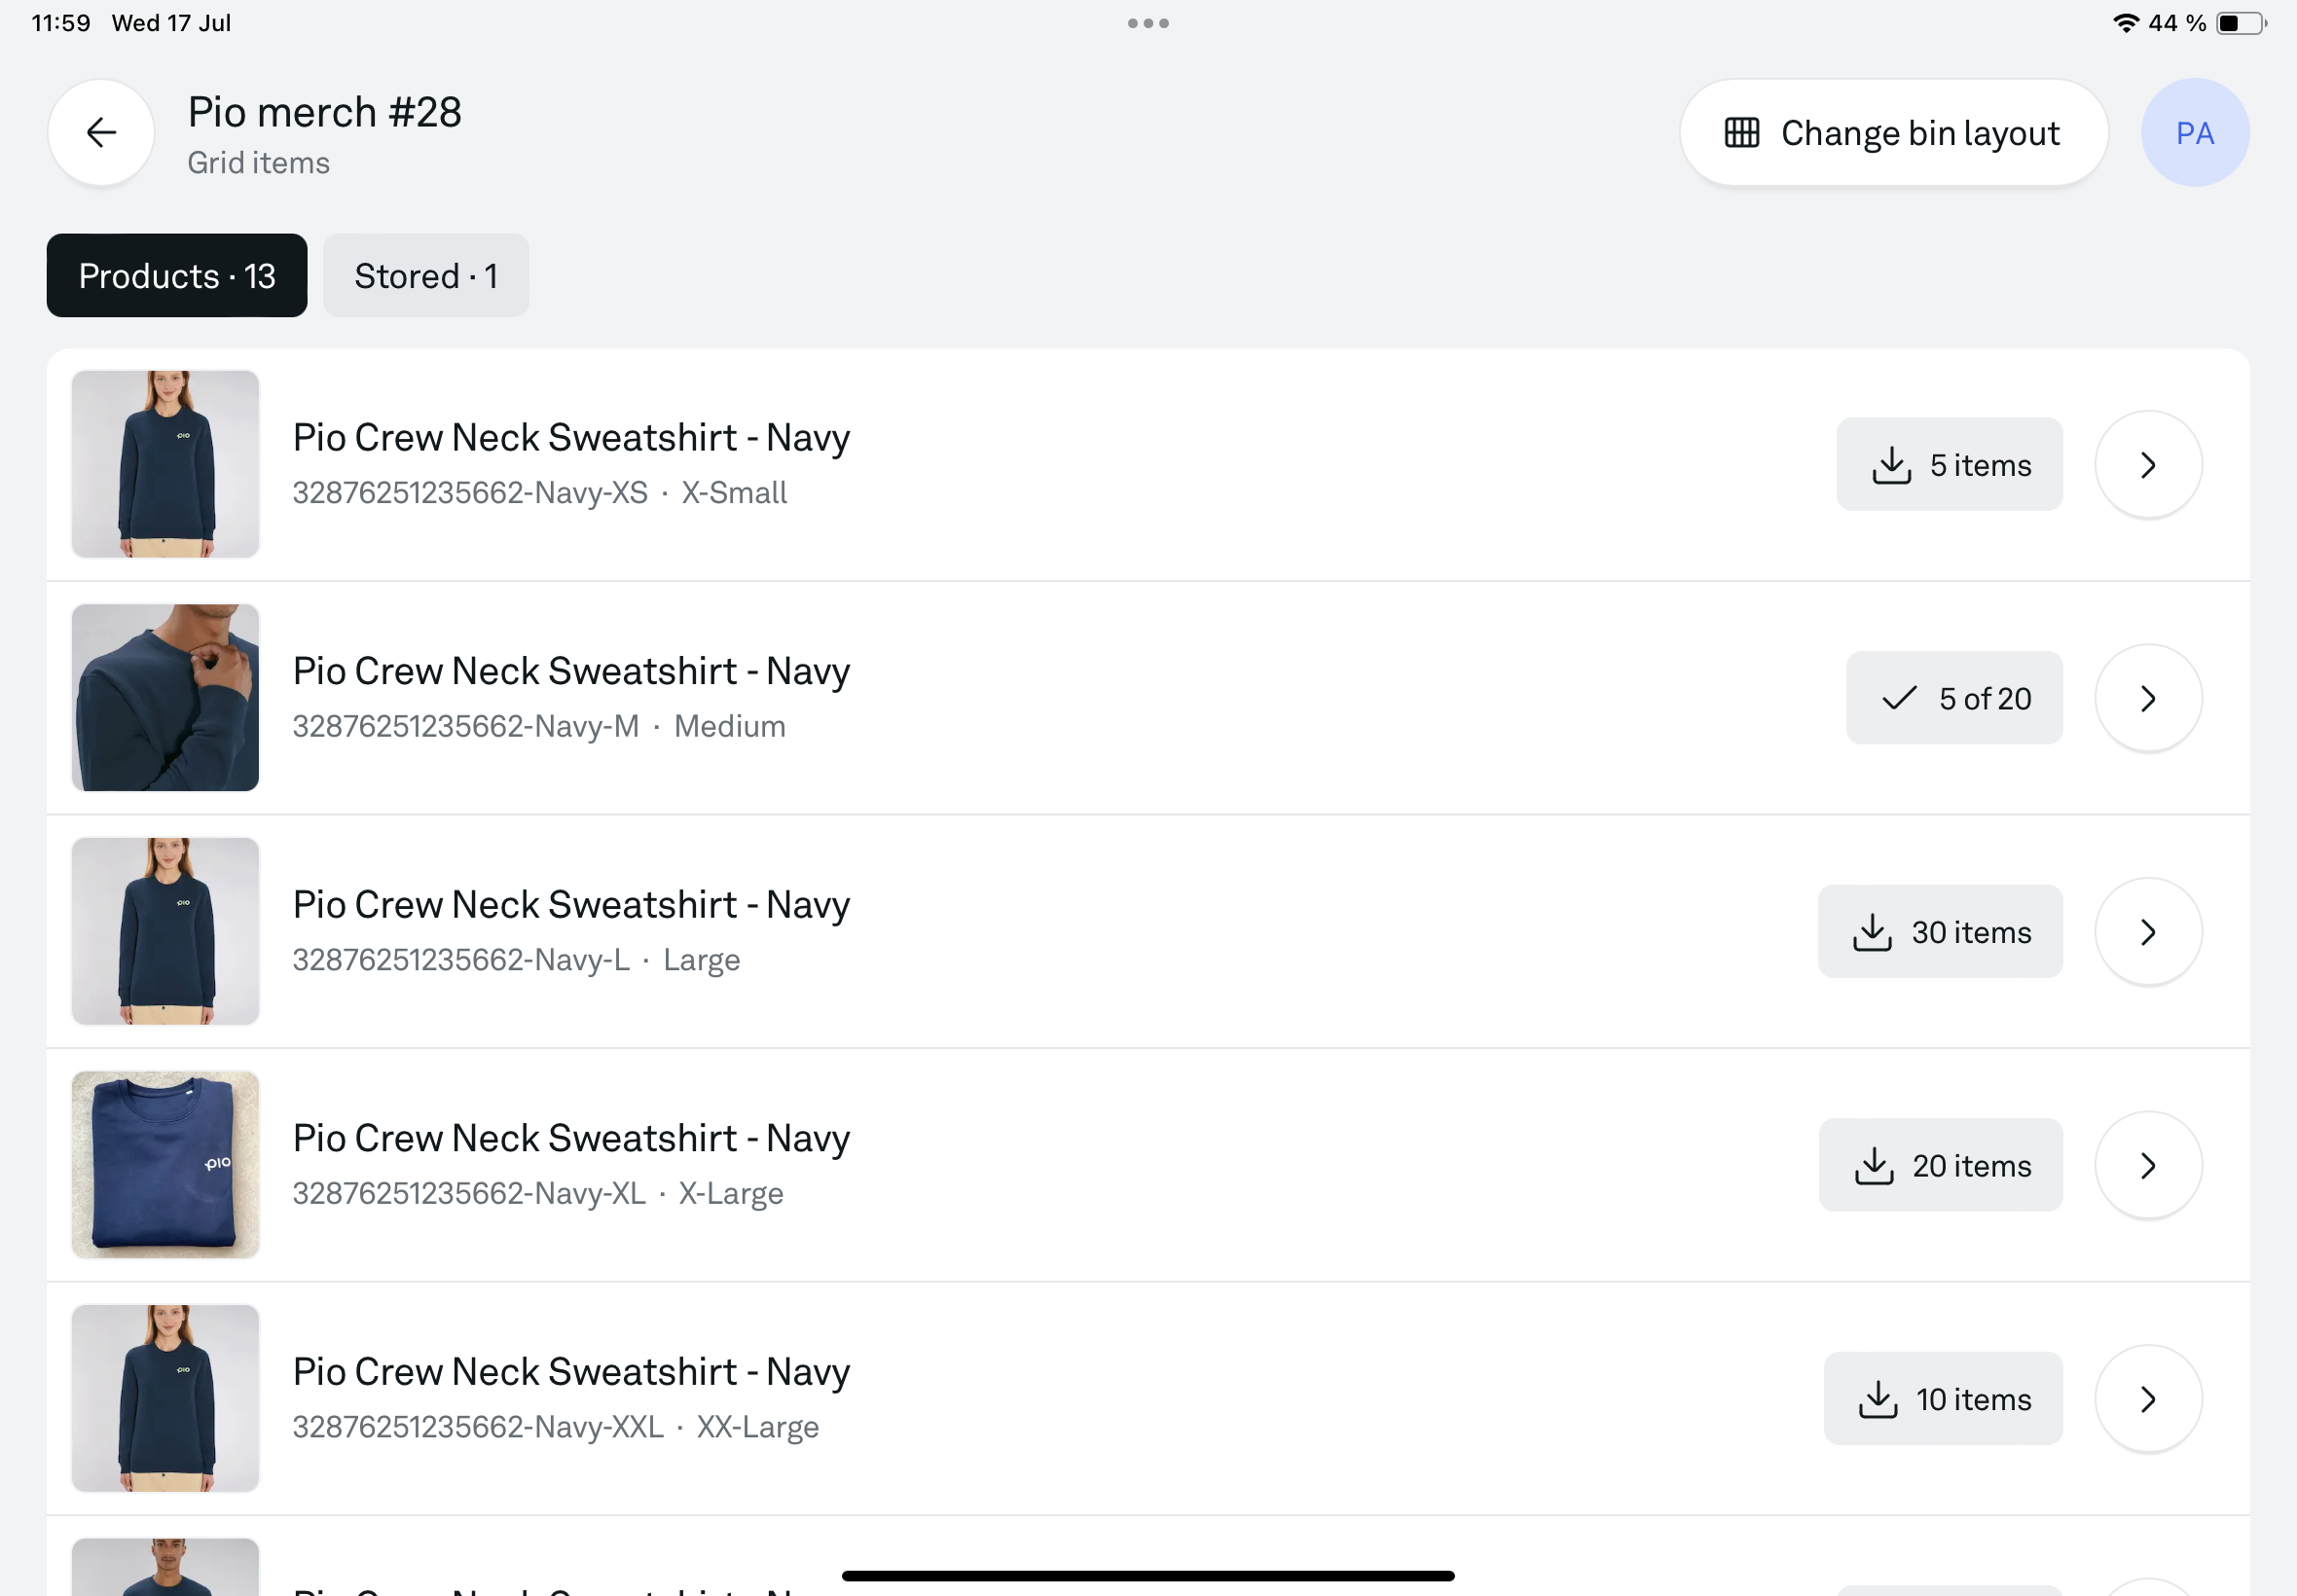Click the 5 of 20 stored indicator
This screenshot has height=1596, width=2297.
1953,698
